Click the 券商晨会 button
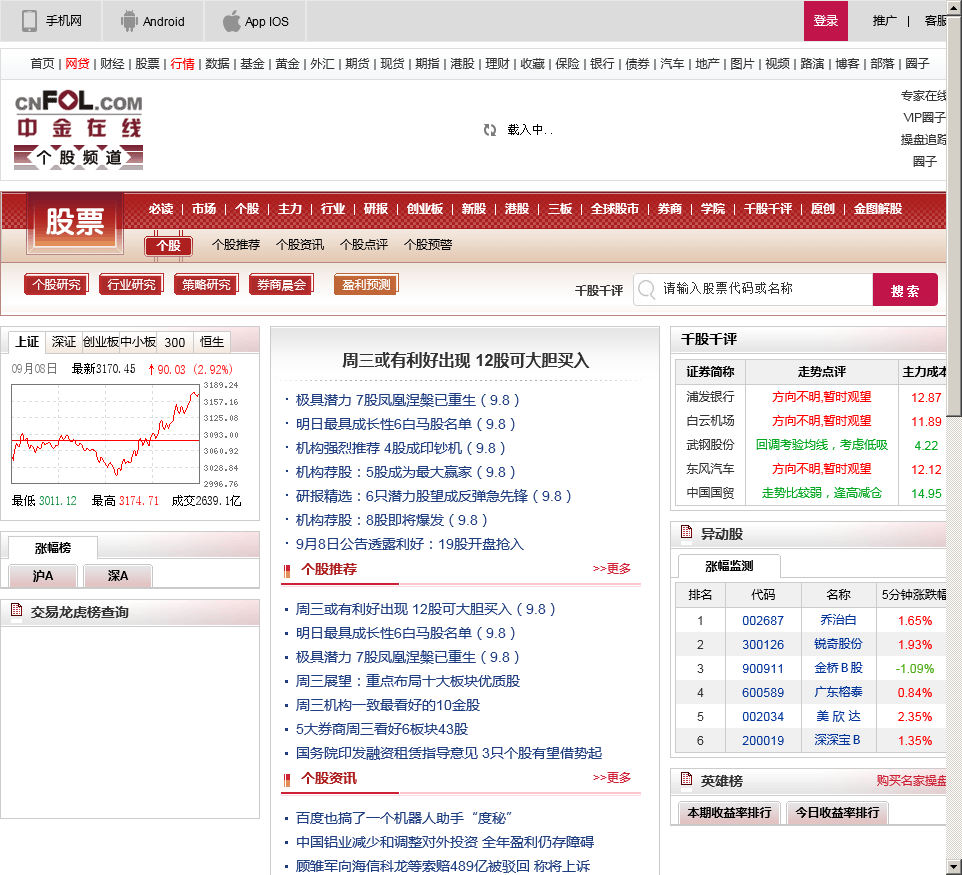The height and width of the screenshot is (875, 962). tap(282, 284)
